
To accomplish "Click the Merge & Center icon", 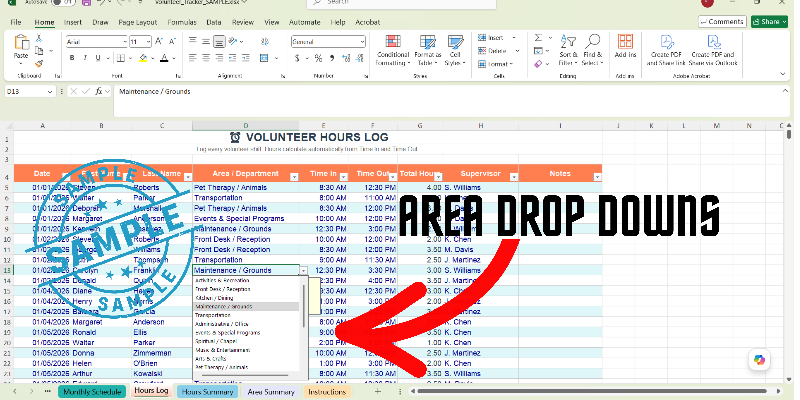I will [264, 58].
